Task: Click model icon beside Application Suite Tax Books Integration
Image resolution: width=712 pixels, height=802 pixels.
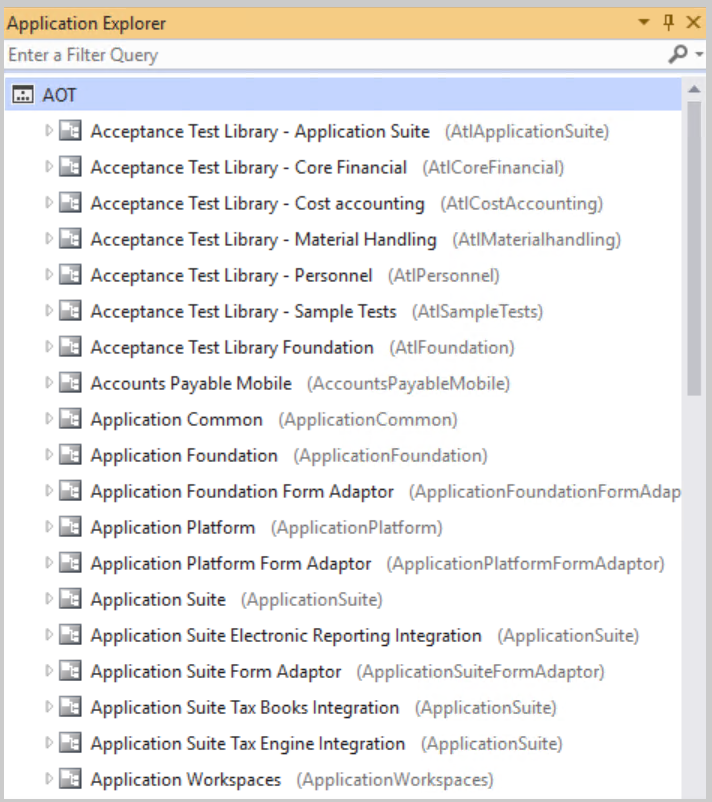Action: pyautogui.click(x=70, y=706)
